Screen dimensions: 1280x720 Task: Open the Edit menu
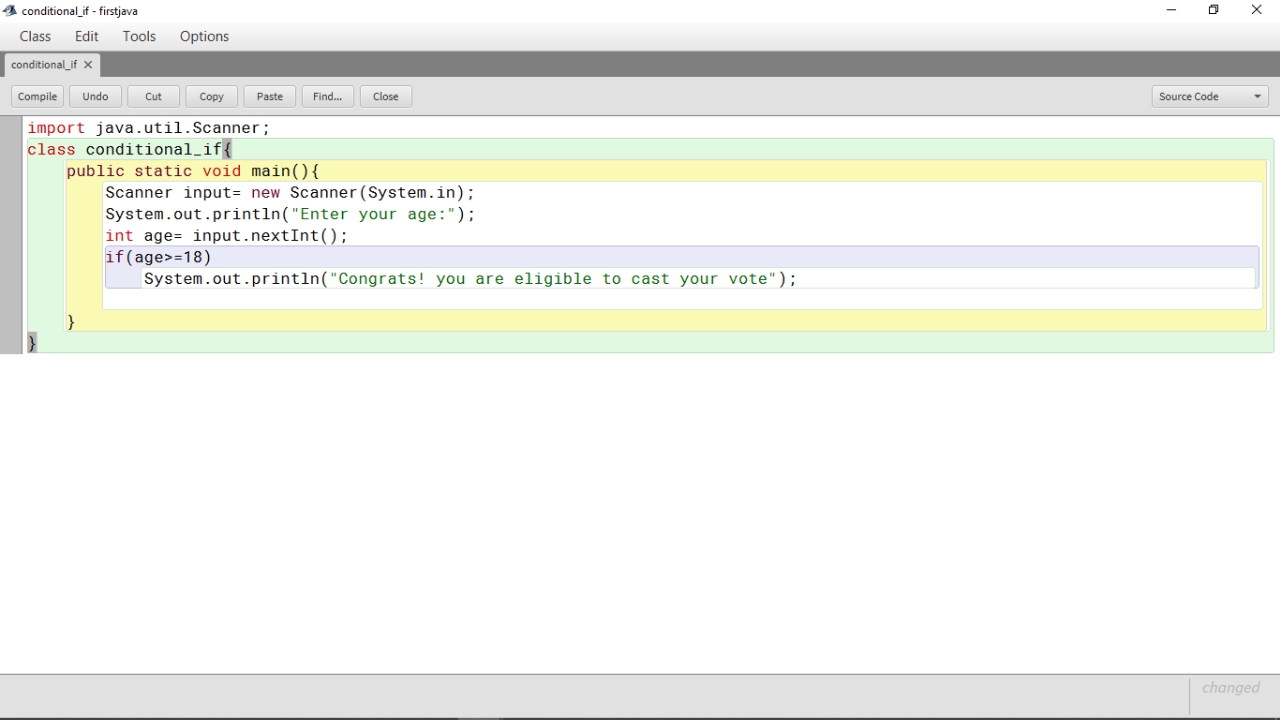click(x=86, y=36)
